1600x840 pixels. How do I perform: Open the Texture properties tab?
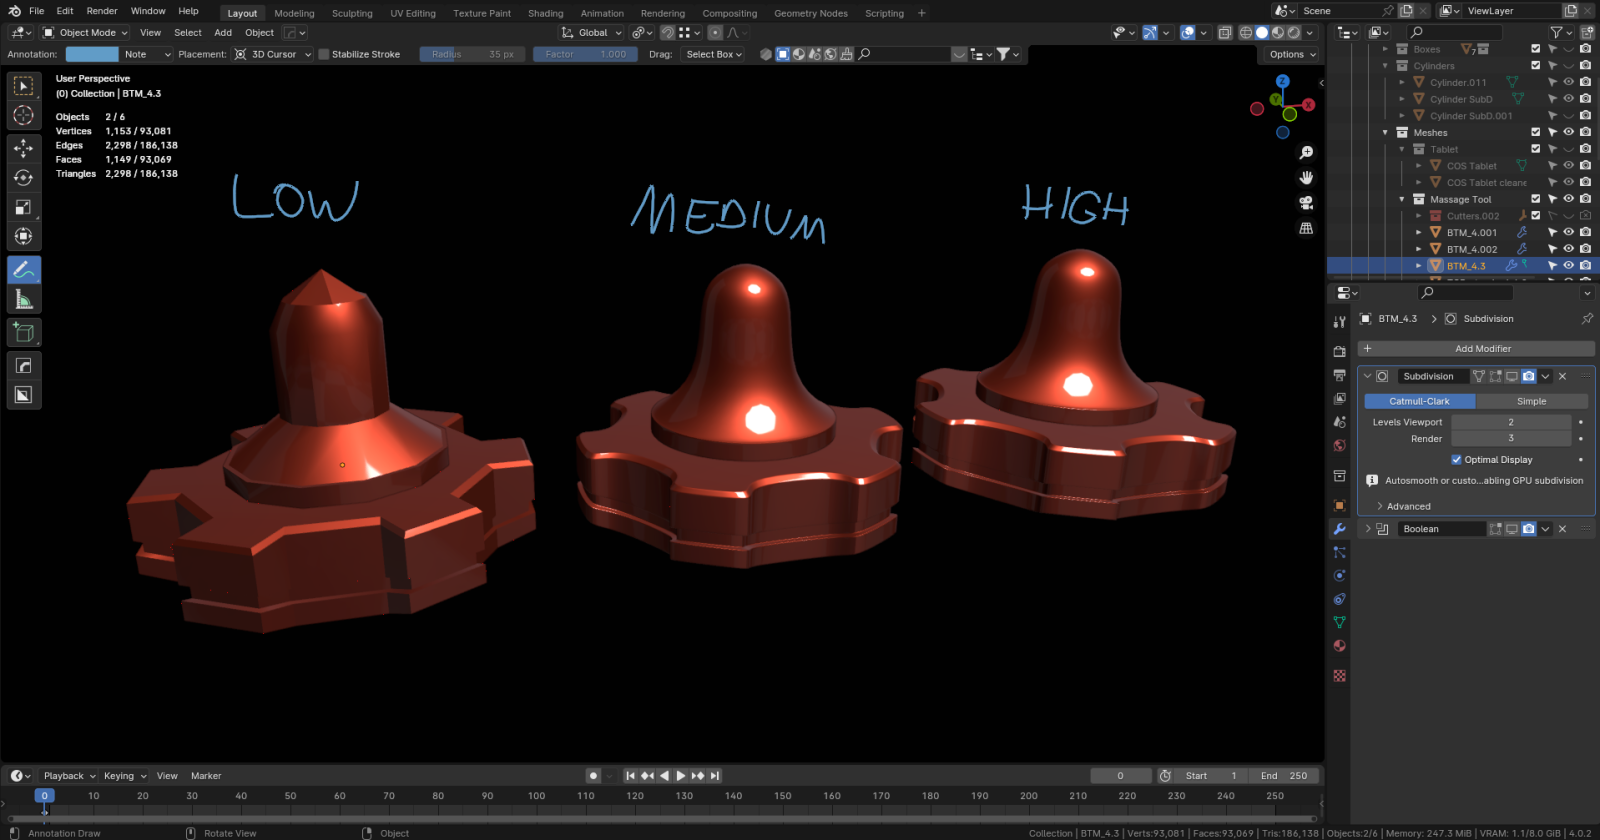click(x=1340, y=676)
